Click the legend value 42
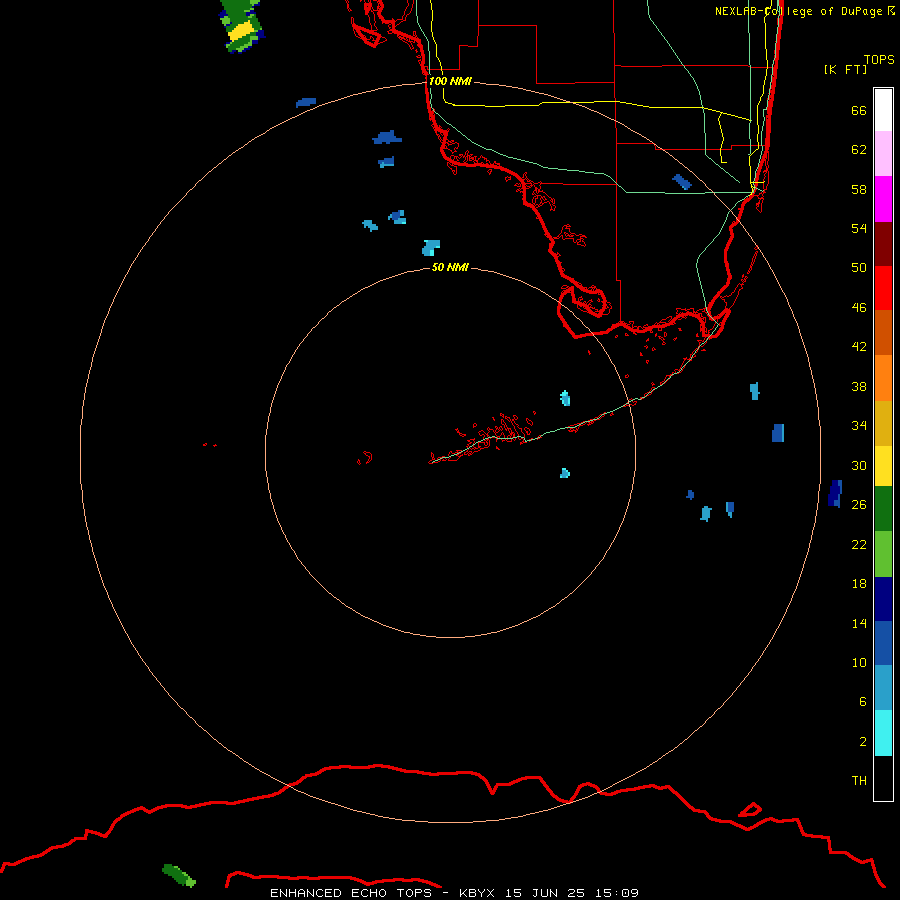This screenshot has width=900, height=900. point(859,347)
